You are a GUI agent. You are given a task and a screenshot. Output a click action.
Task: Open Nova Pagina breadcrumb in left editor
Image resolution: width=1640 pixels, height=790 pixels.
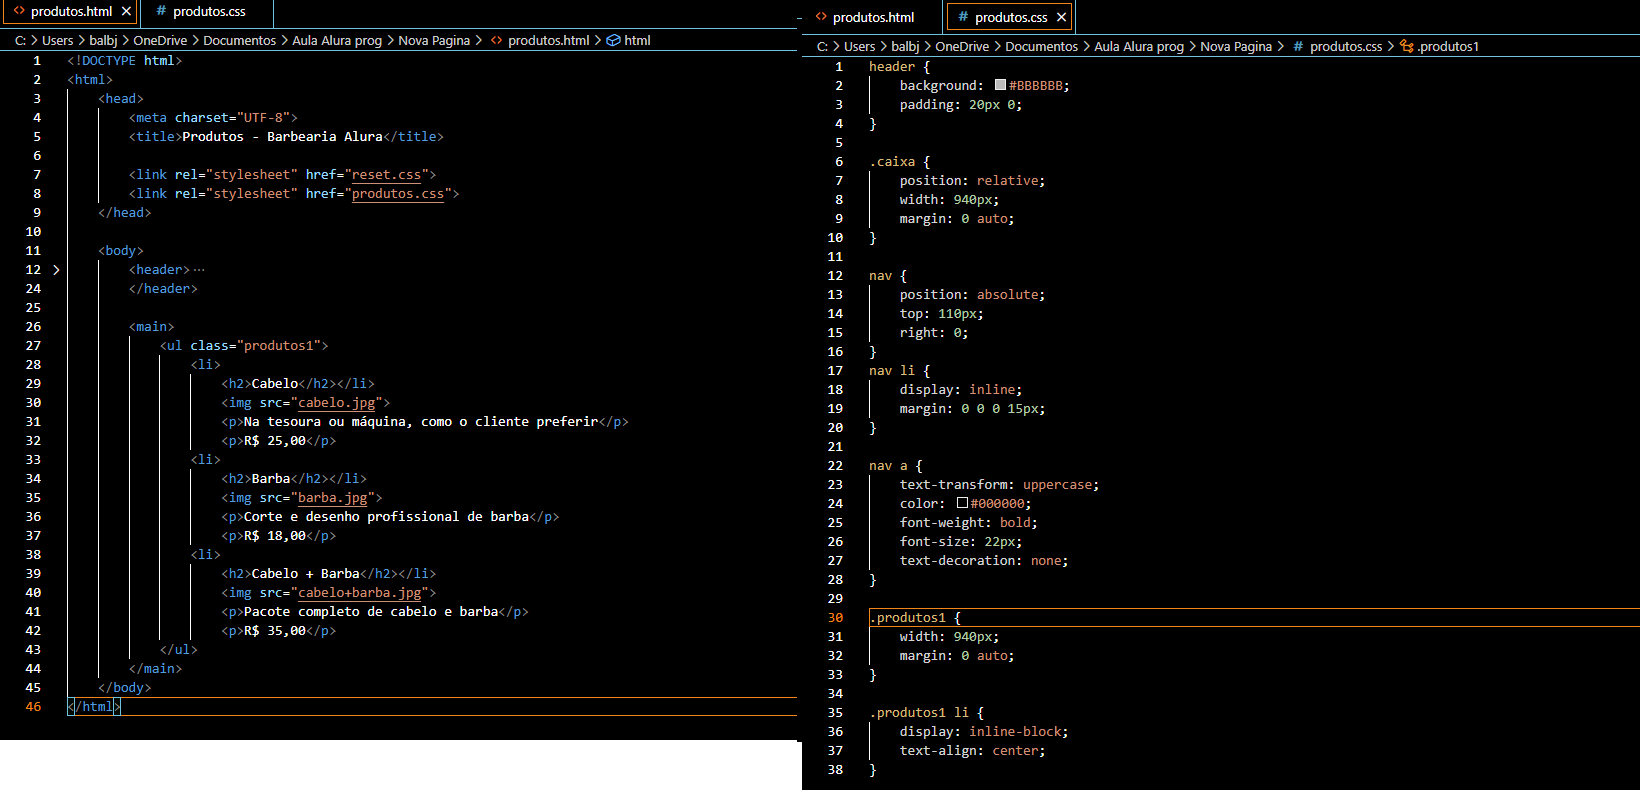click(434, 40)
